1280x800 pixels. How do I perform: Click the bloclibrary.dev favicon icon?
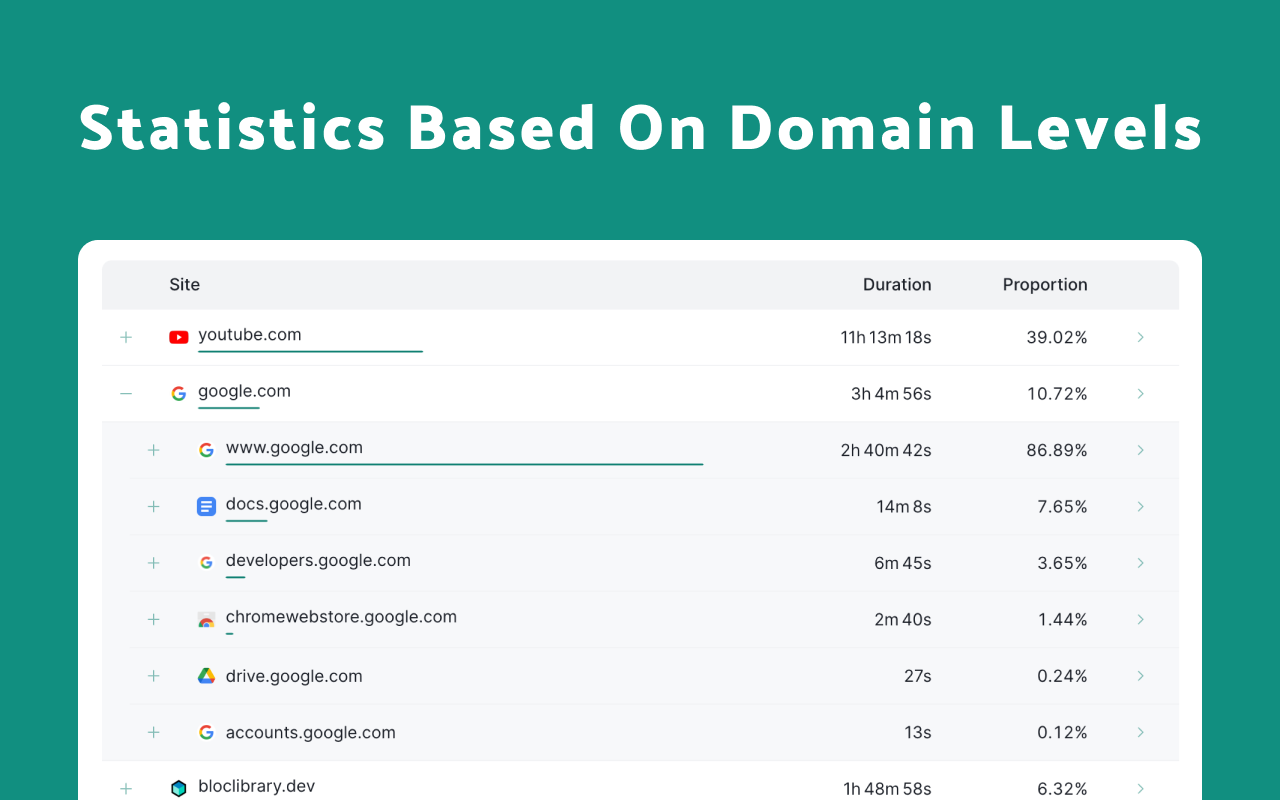click(x=179, y=789)
